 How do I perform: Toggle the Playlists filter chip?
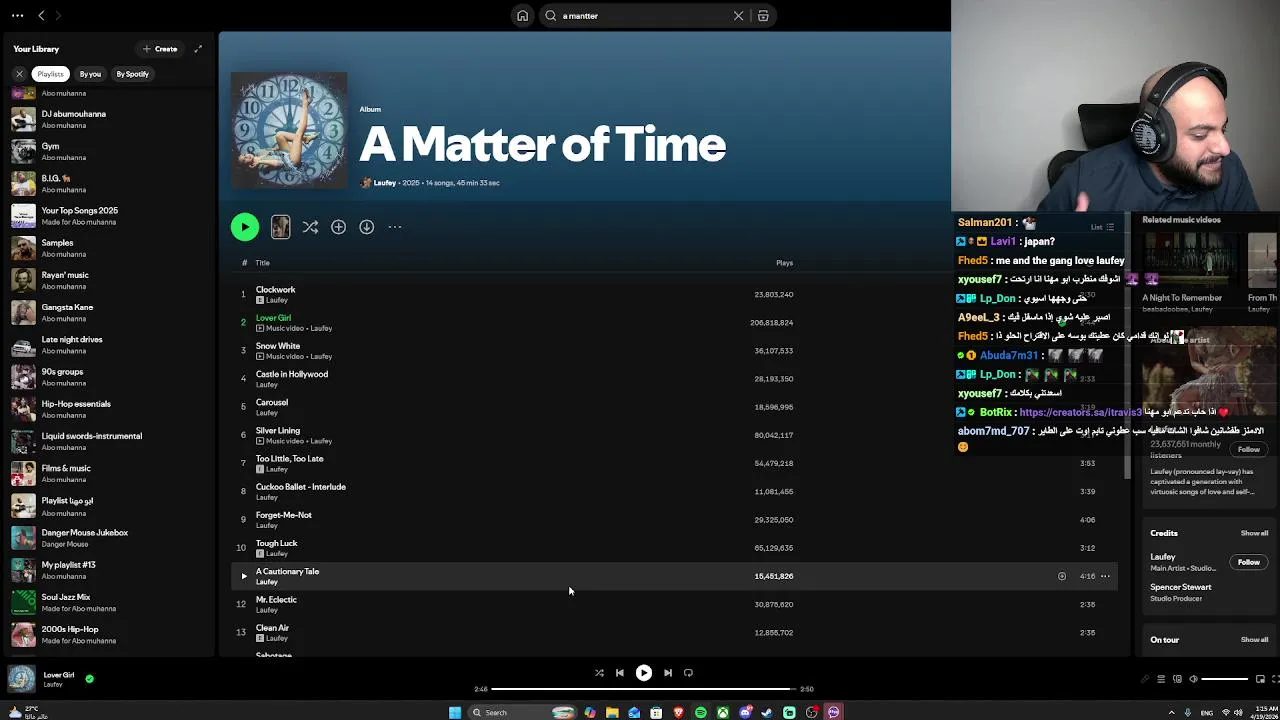pos(50,74)
